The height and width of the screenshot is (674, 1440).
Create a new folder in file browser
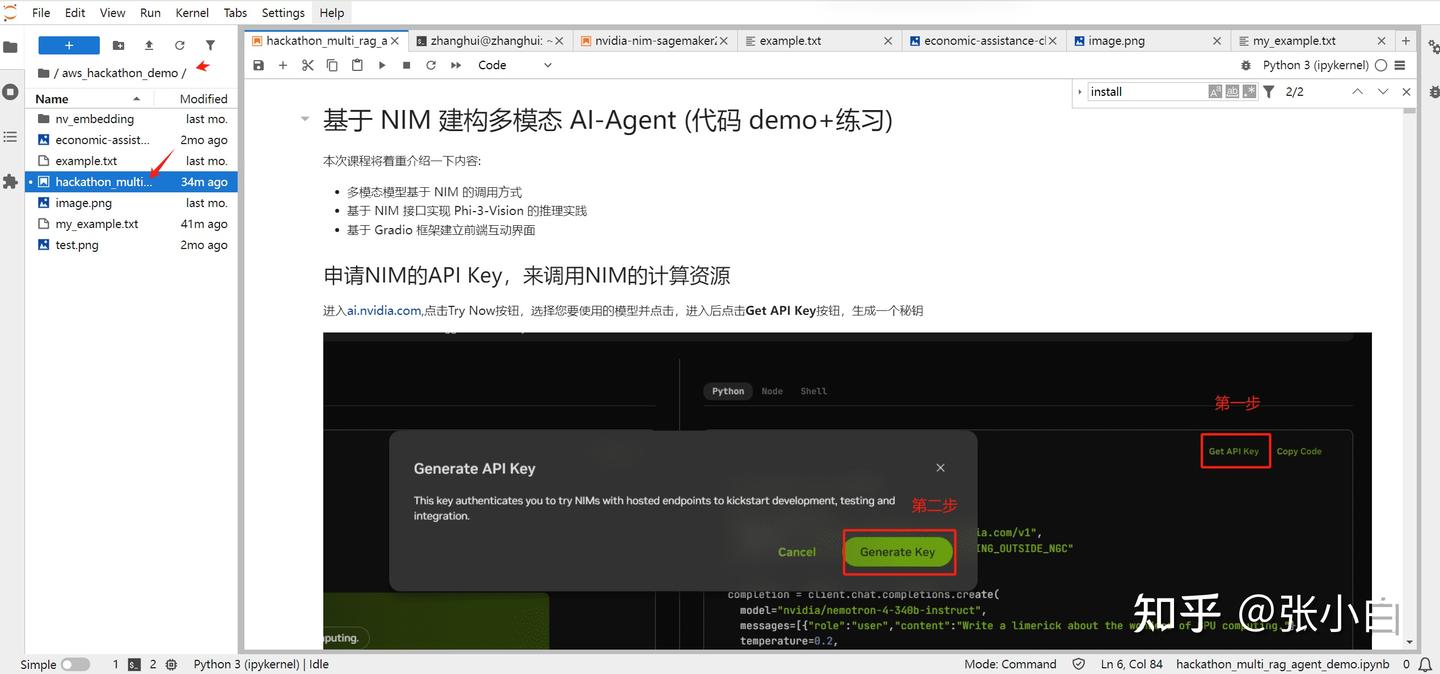point(119,45)
